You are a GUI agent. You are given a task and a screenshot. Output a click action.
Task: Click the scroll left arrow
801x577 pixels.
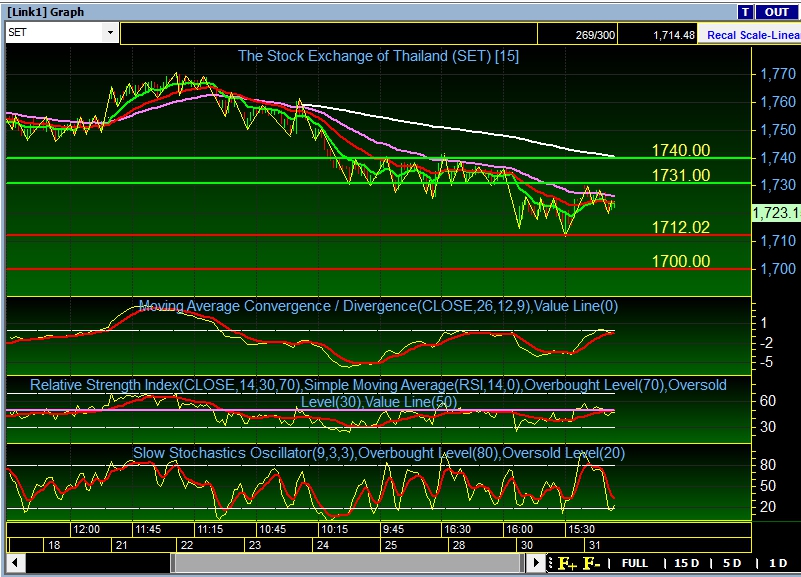click(x=15, y=563)
